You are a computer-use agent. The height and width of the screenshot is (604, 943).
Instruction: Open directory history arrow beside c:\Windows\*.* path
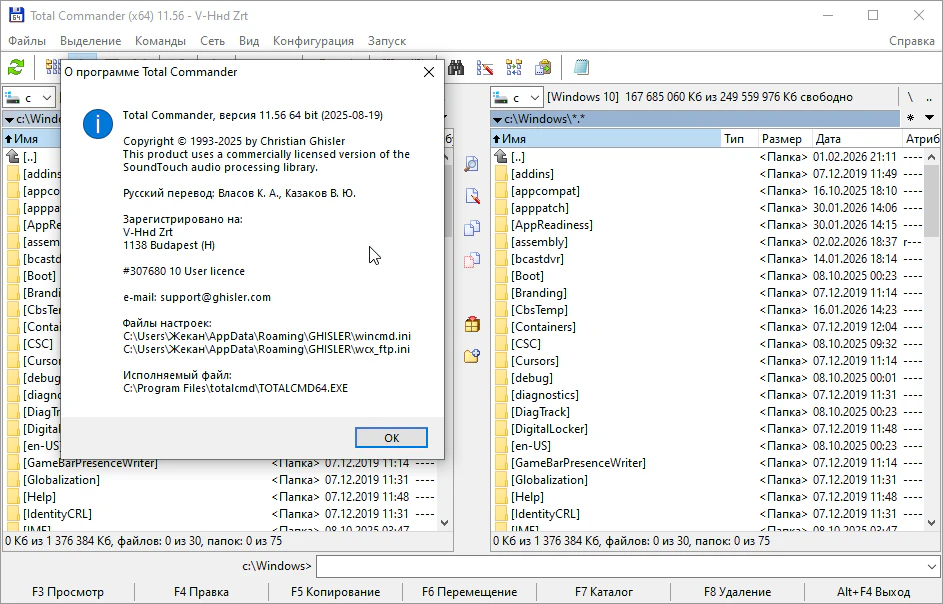coord(930,118)
